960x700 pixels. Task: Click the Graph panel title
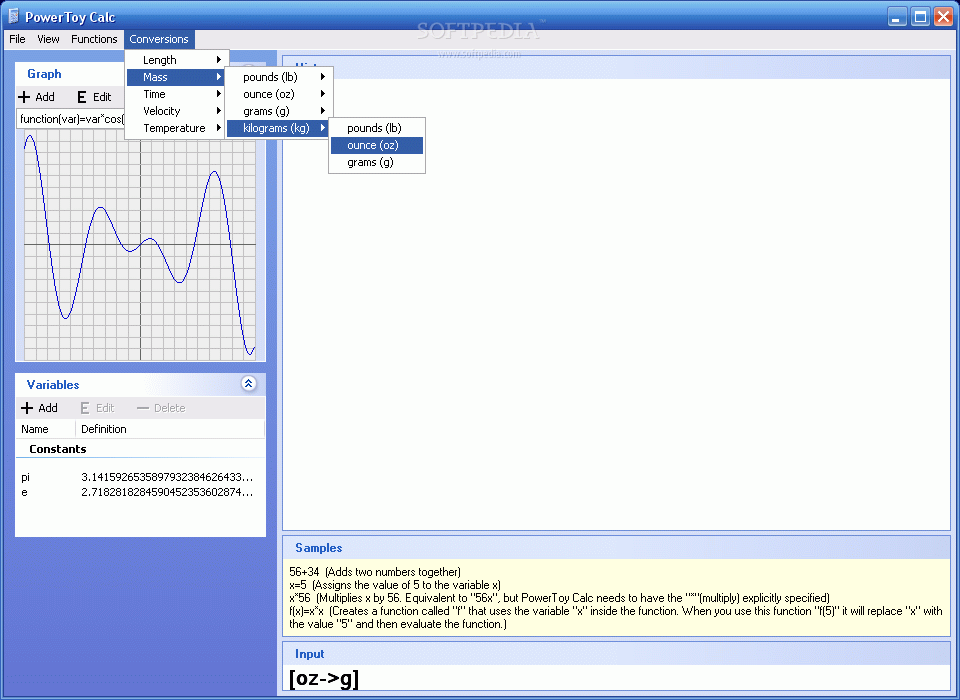(44, 74)
